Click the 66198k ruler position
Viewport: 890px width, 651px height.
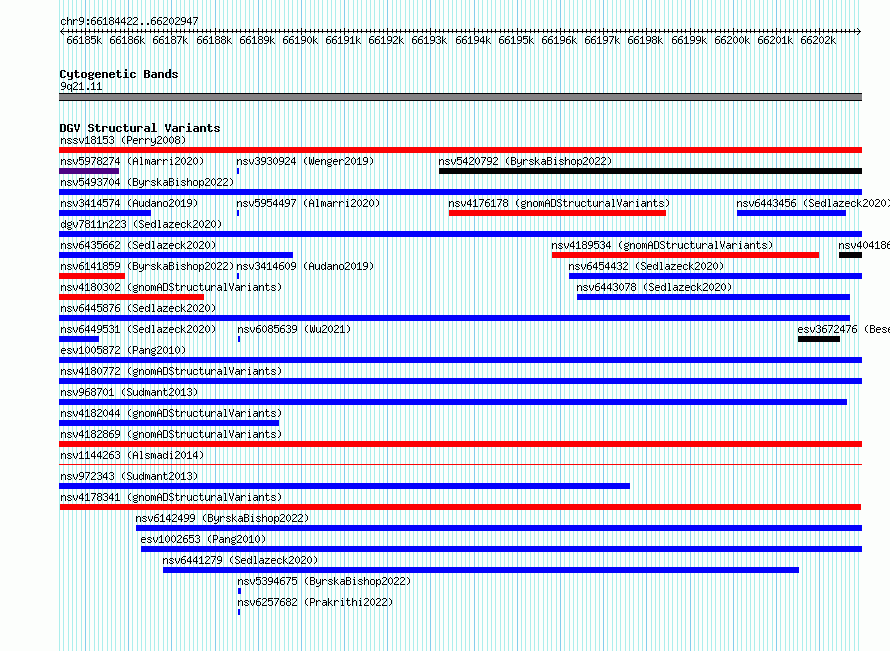645,40
